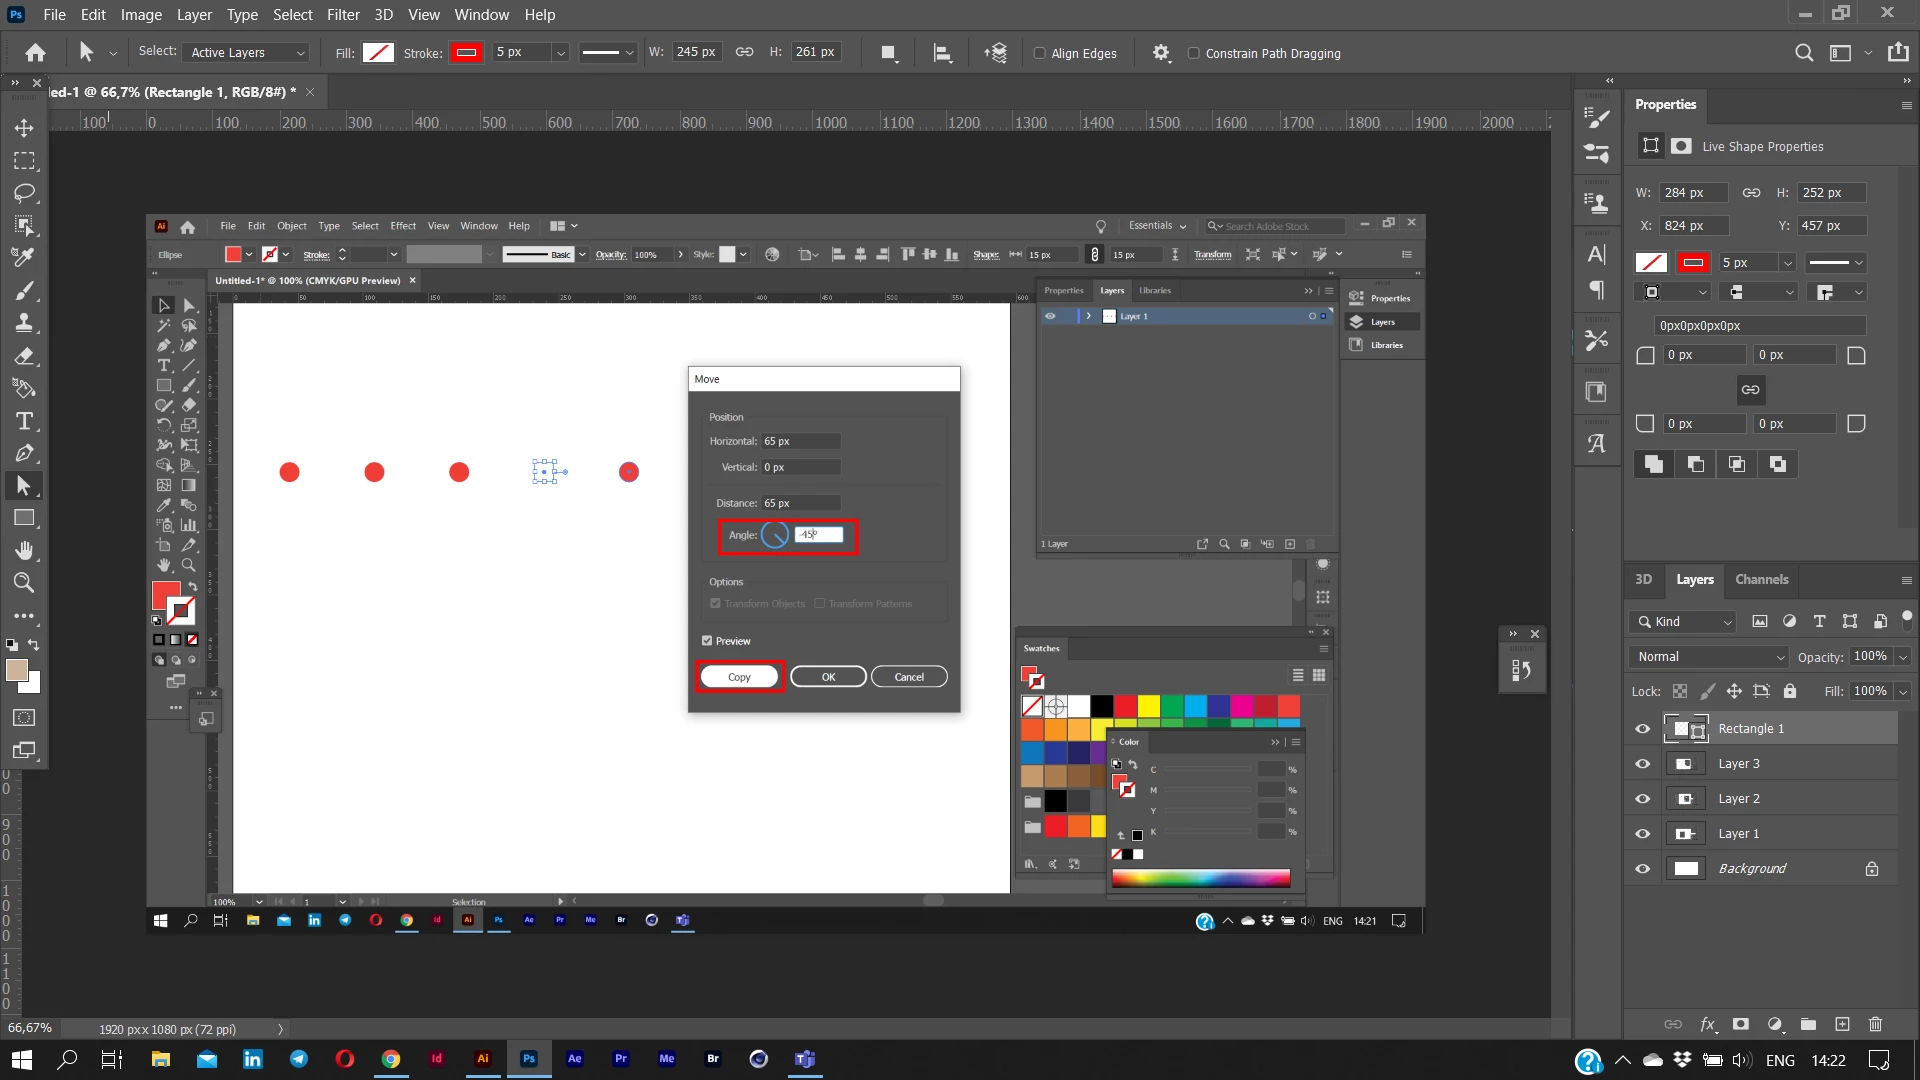Open the layer effects fx menu

(1708, 1024)
